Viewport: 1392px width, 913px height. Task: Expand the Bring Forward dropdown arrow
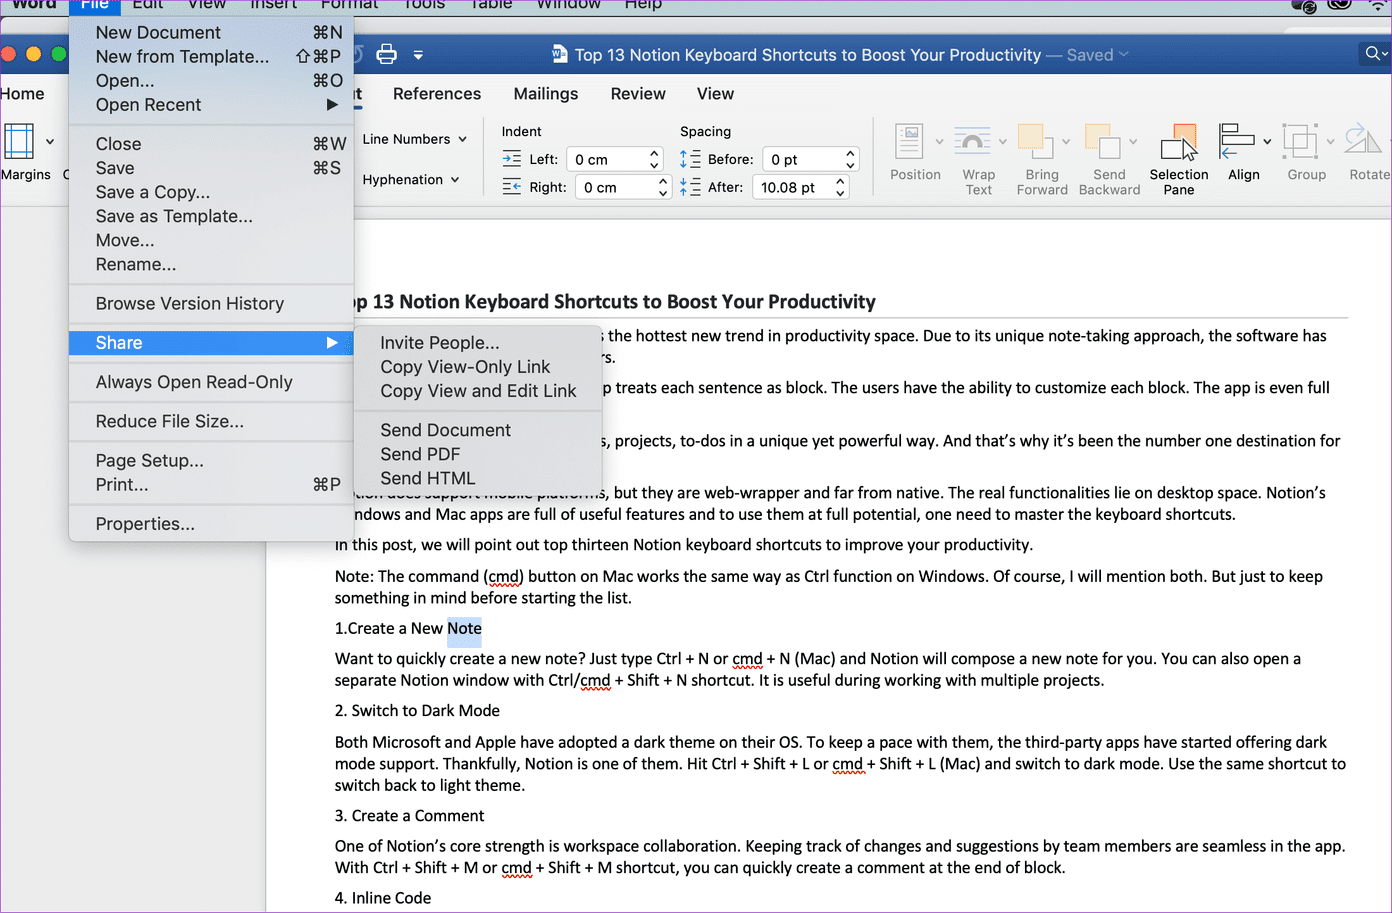(x=1066, y=142)
